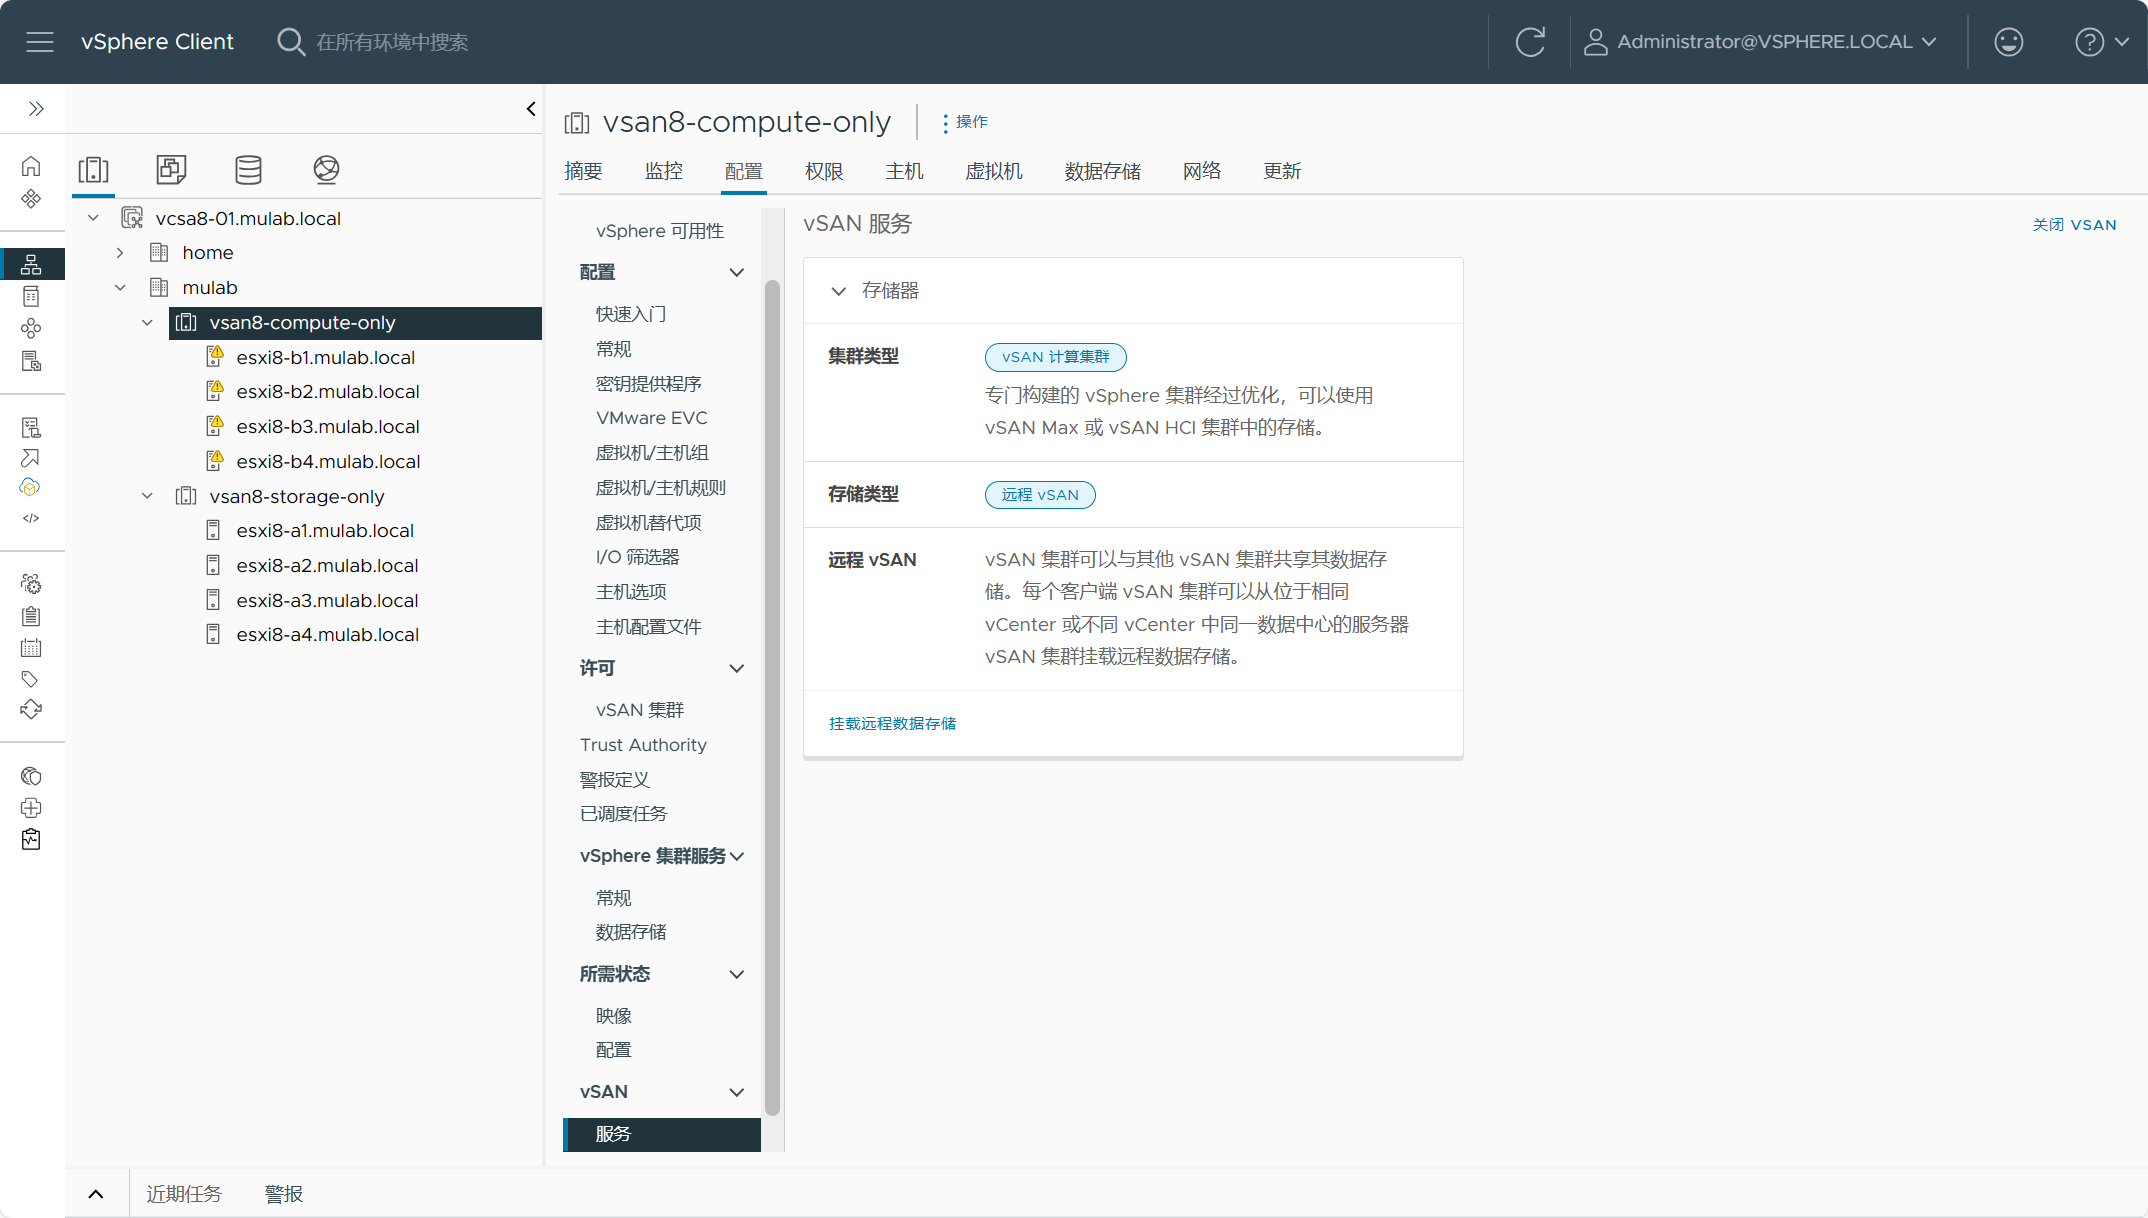This screenshot has height=1218, width=2148.
Task: Expand the home datacenter node
Action: [120, 253]
